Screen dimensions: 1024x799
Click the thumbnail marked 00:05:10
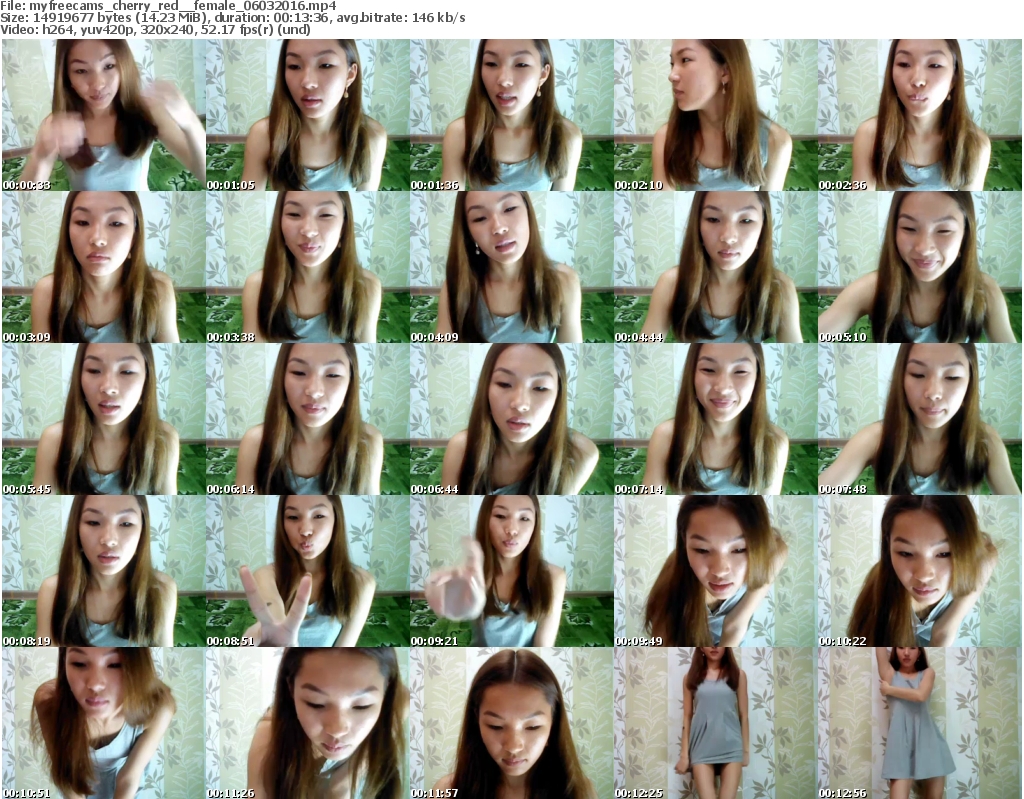click(x=919, y=267)
